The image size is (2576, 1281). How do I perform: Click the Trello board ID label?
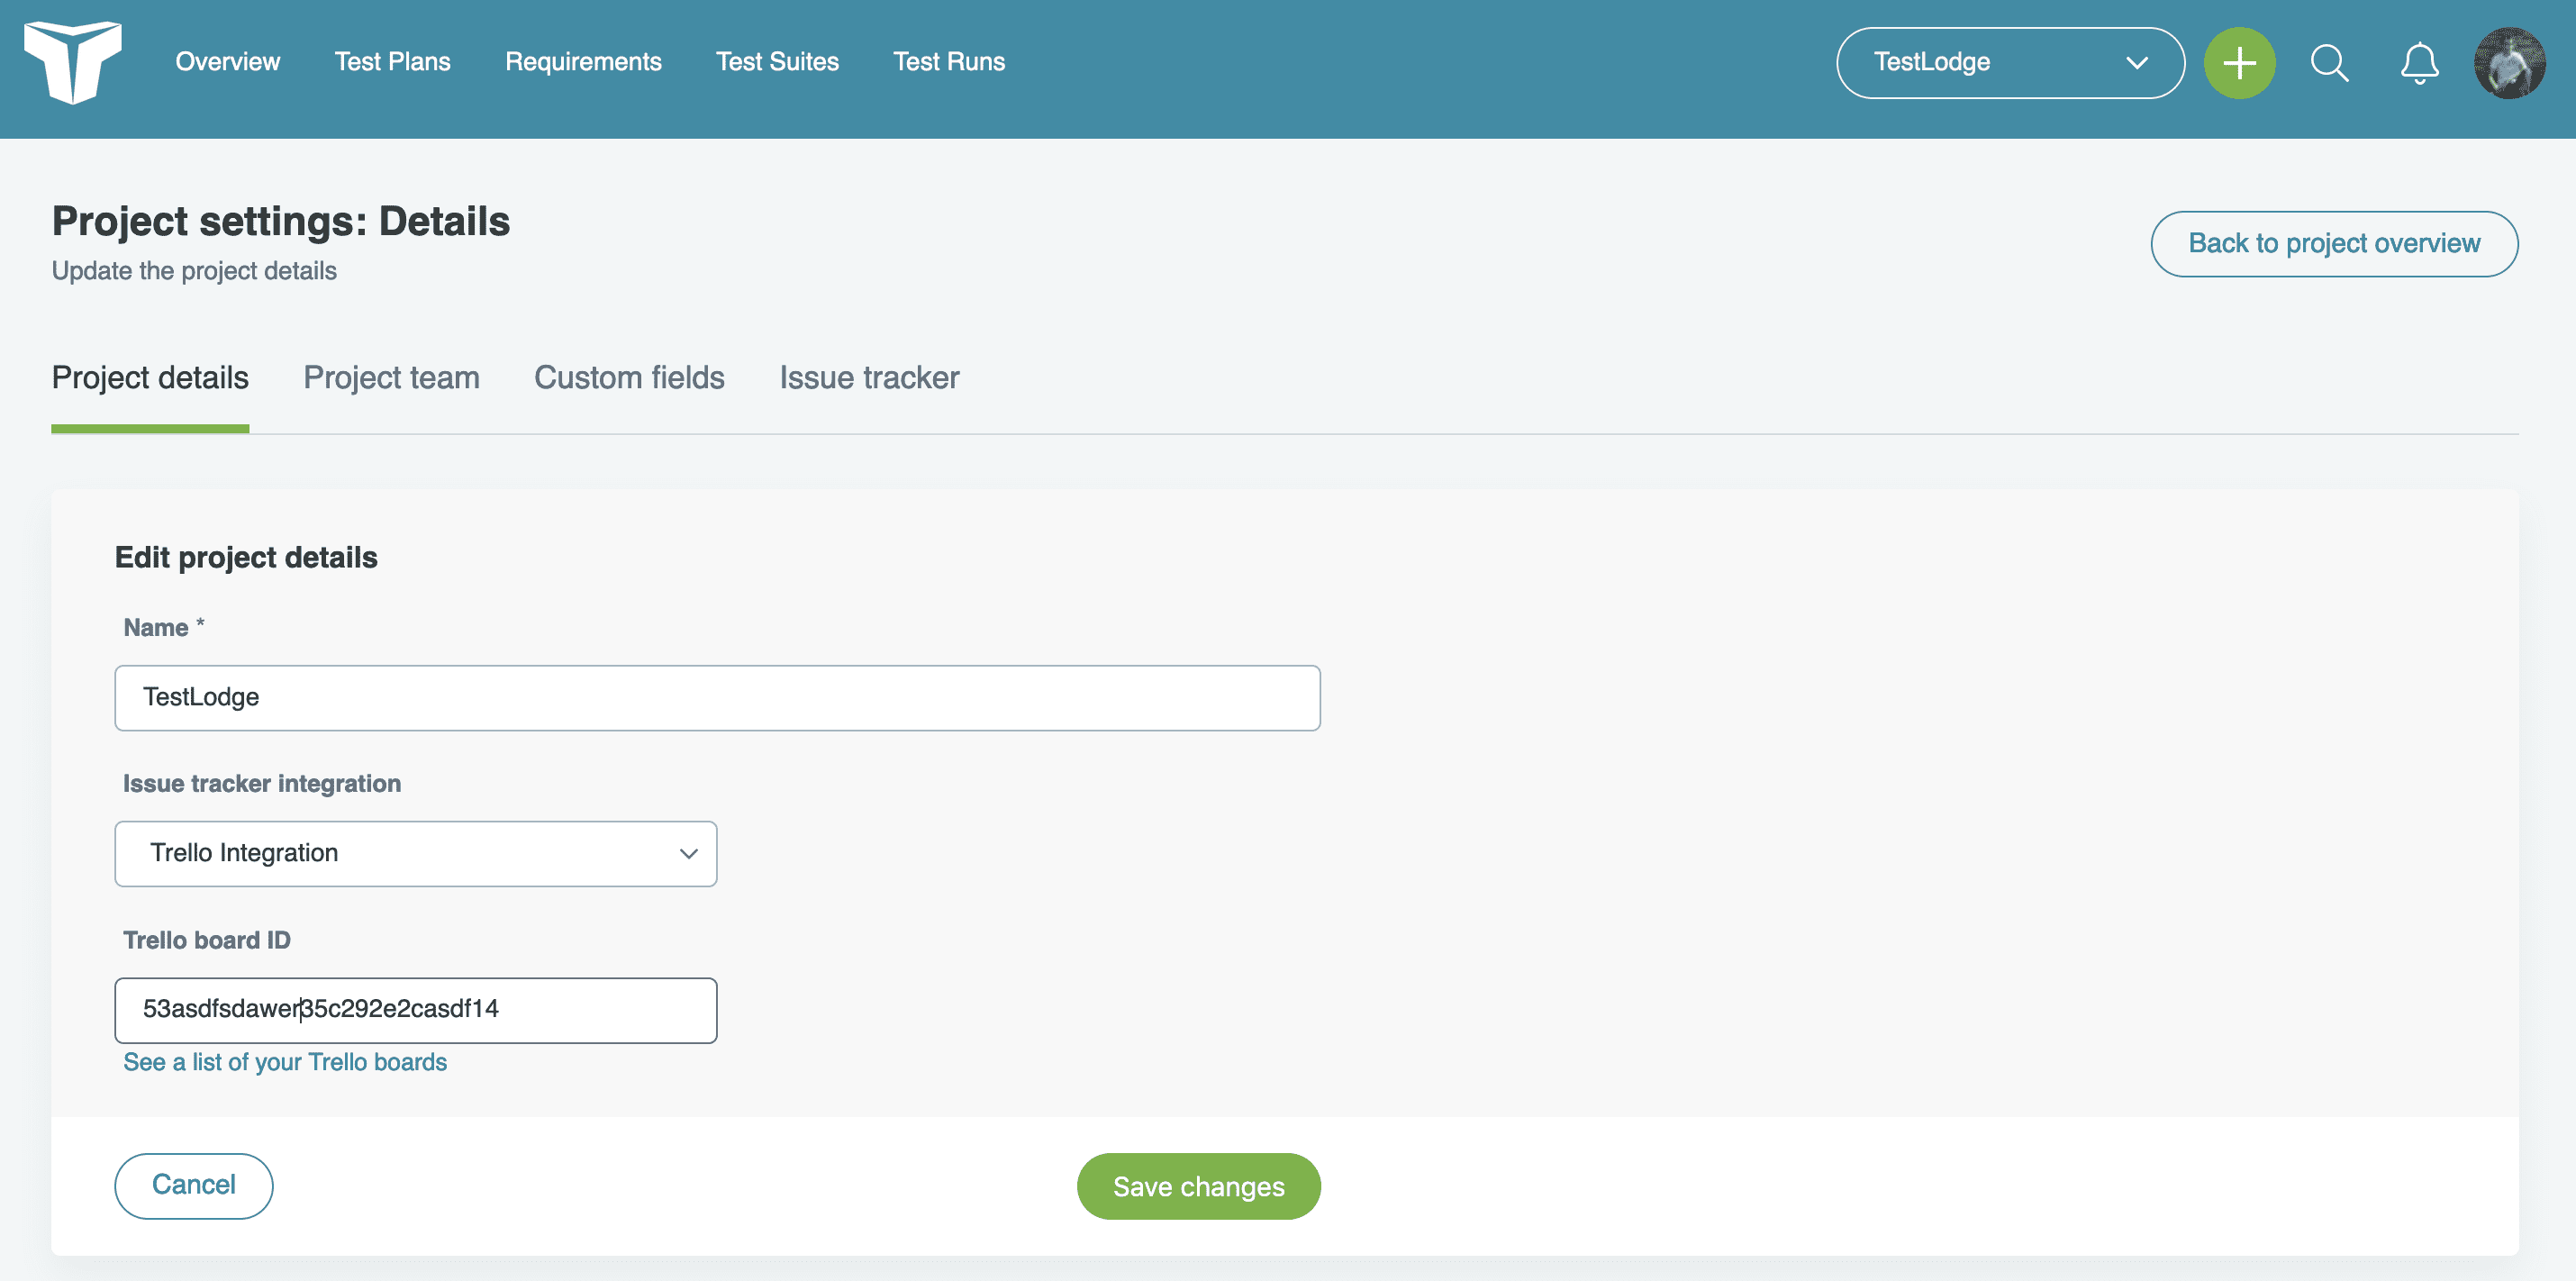coord(207,940)
